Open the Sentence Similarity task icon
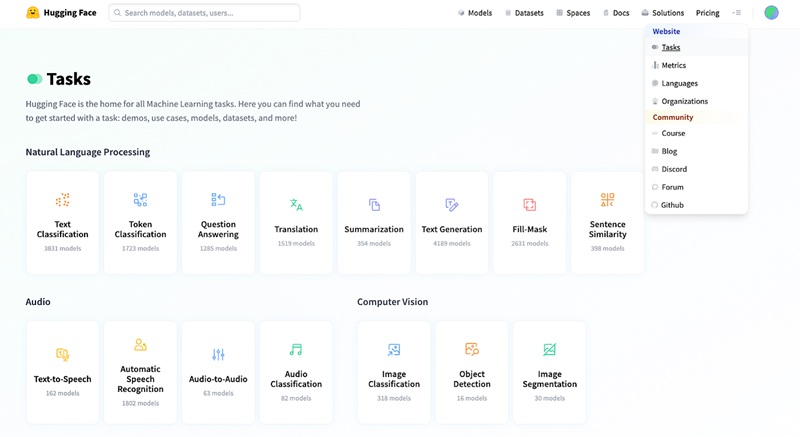800x437 pixels. pos(607,200)
